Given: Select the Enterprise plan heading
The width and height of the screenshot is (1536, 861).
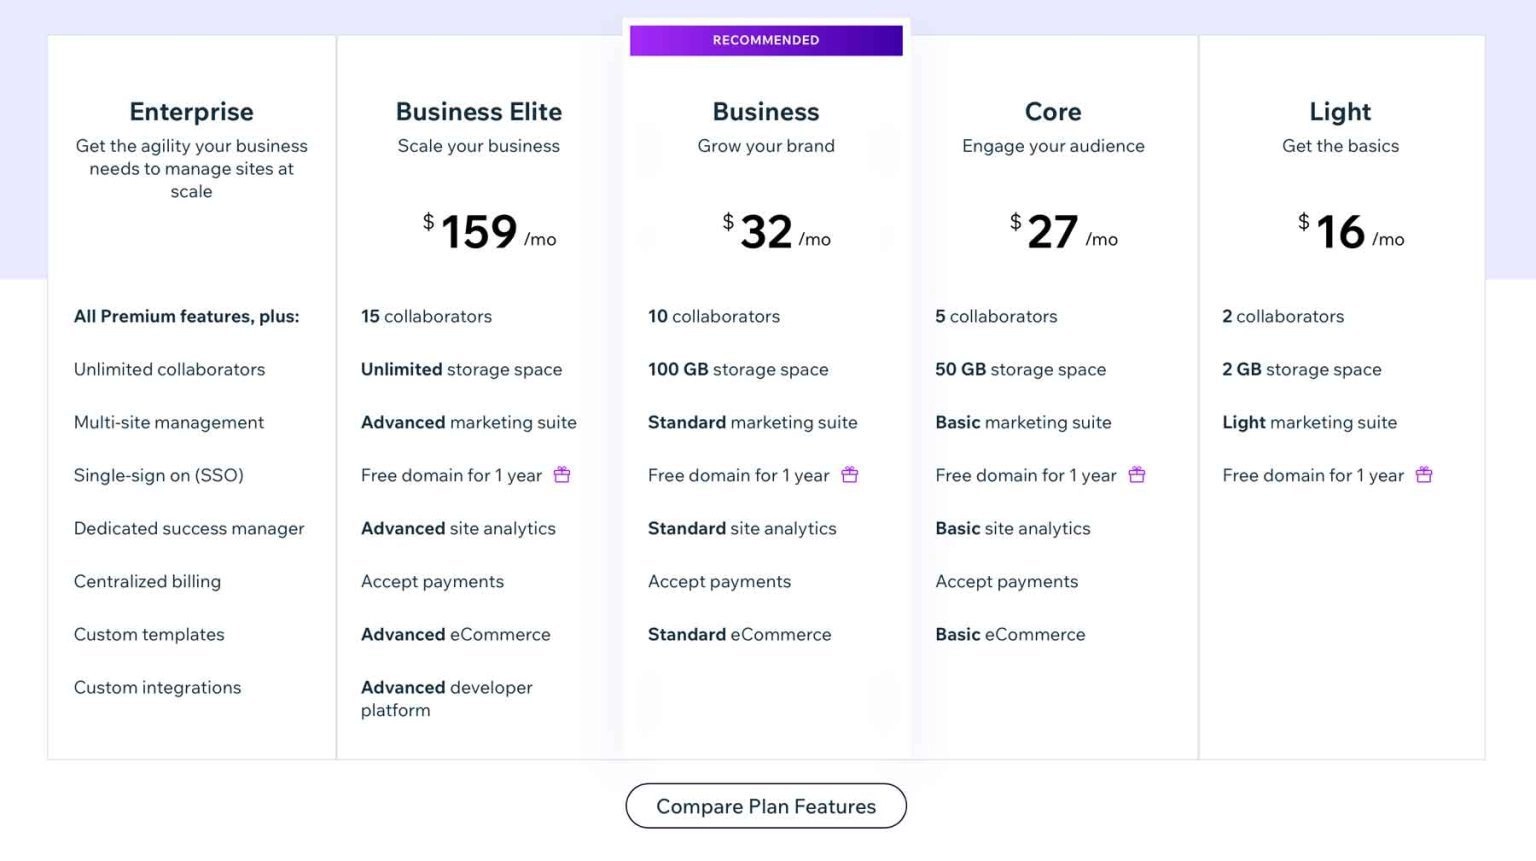Looking at the screenshot, I should pyautogui.click(x=191, y=112).
